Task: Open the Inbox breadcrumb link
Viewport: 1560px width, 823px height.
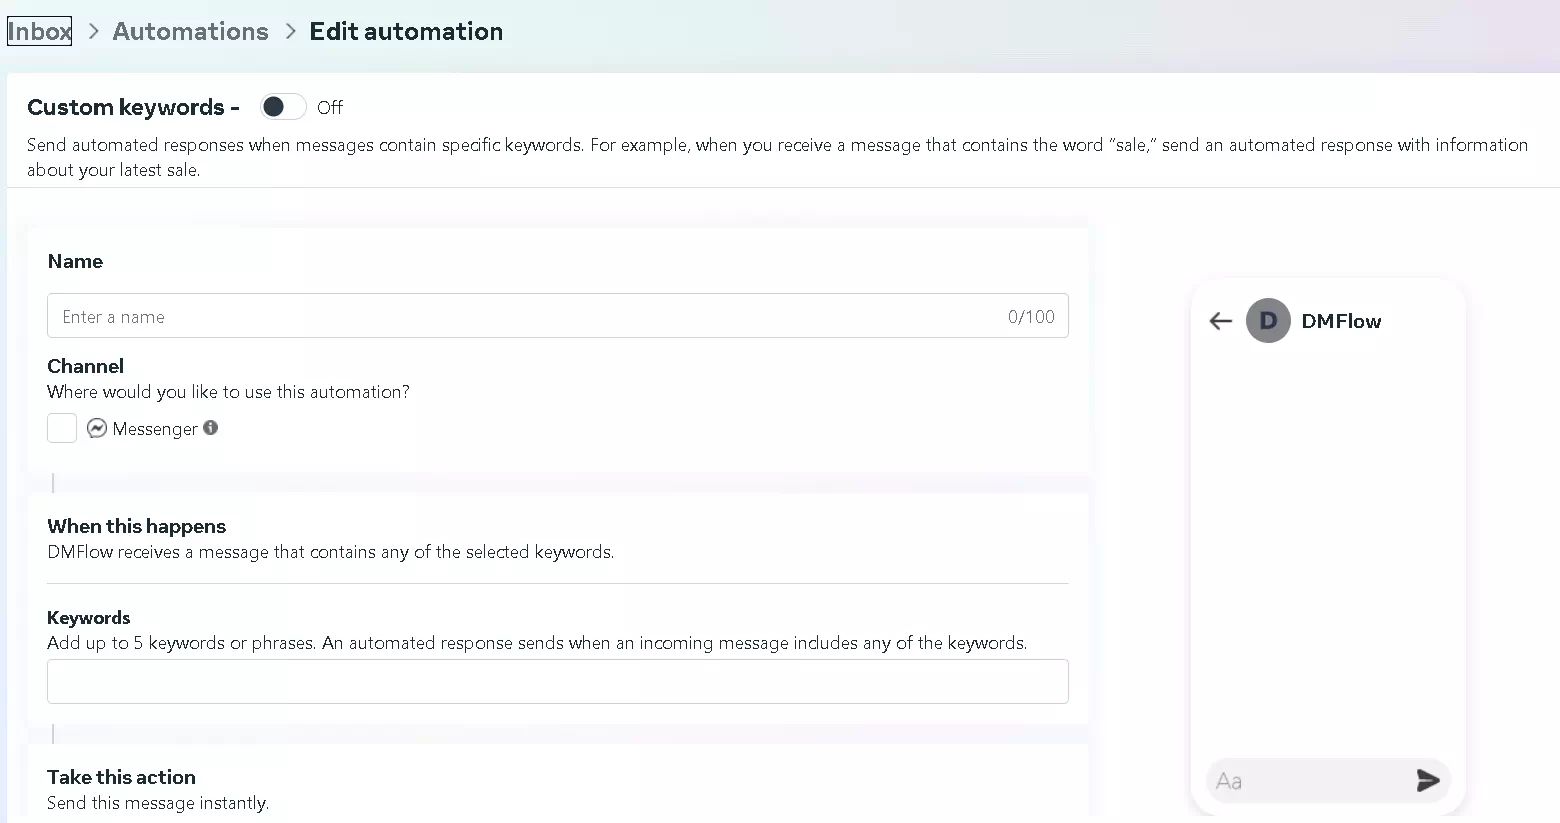Action: pyautogui.click(x=38, y=30)
